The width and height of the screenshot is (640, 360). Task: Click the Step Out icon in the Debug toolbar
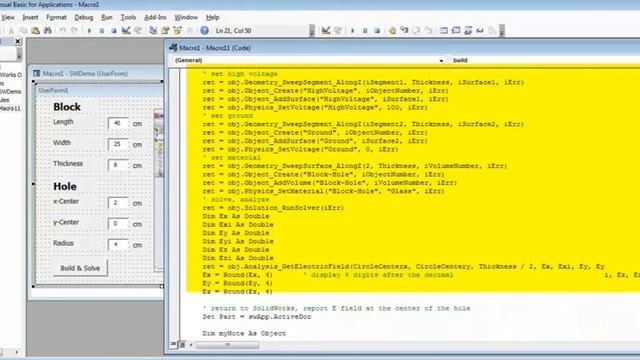click(x=428, y=31)
